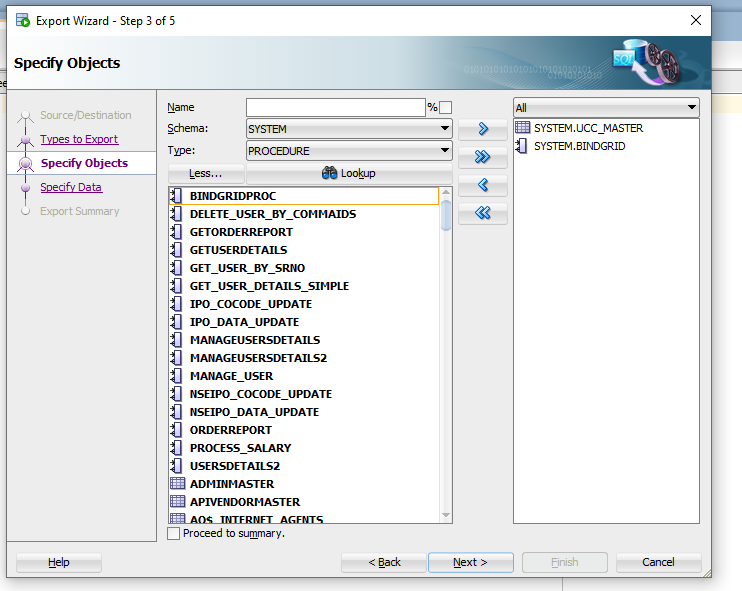Click the PROCESS_SALARY procedure icon
The height and width of the screenshot is (591, 742).
177,448
